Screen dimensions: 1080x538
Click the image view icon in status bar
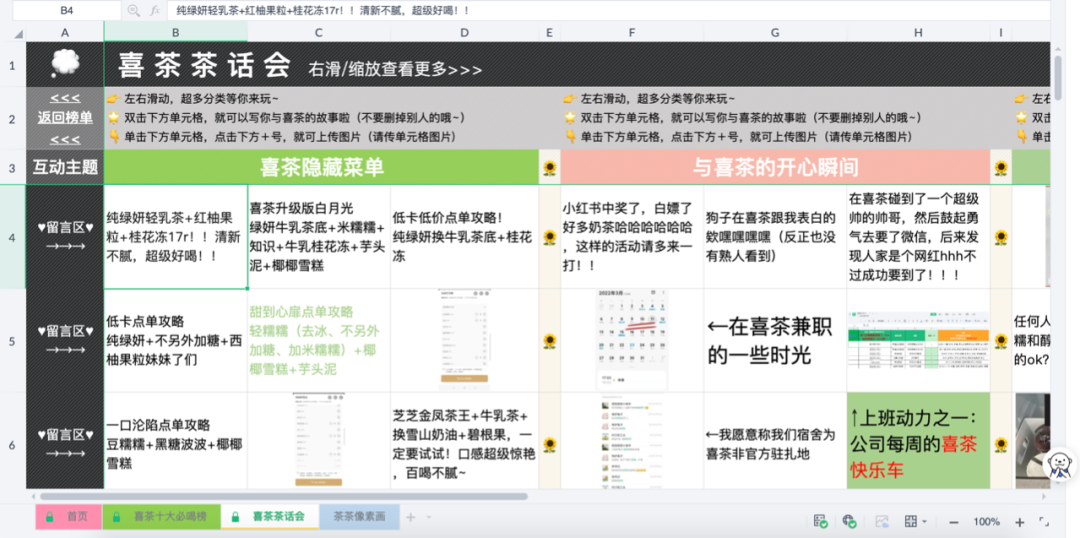pos(881,521)
